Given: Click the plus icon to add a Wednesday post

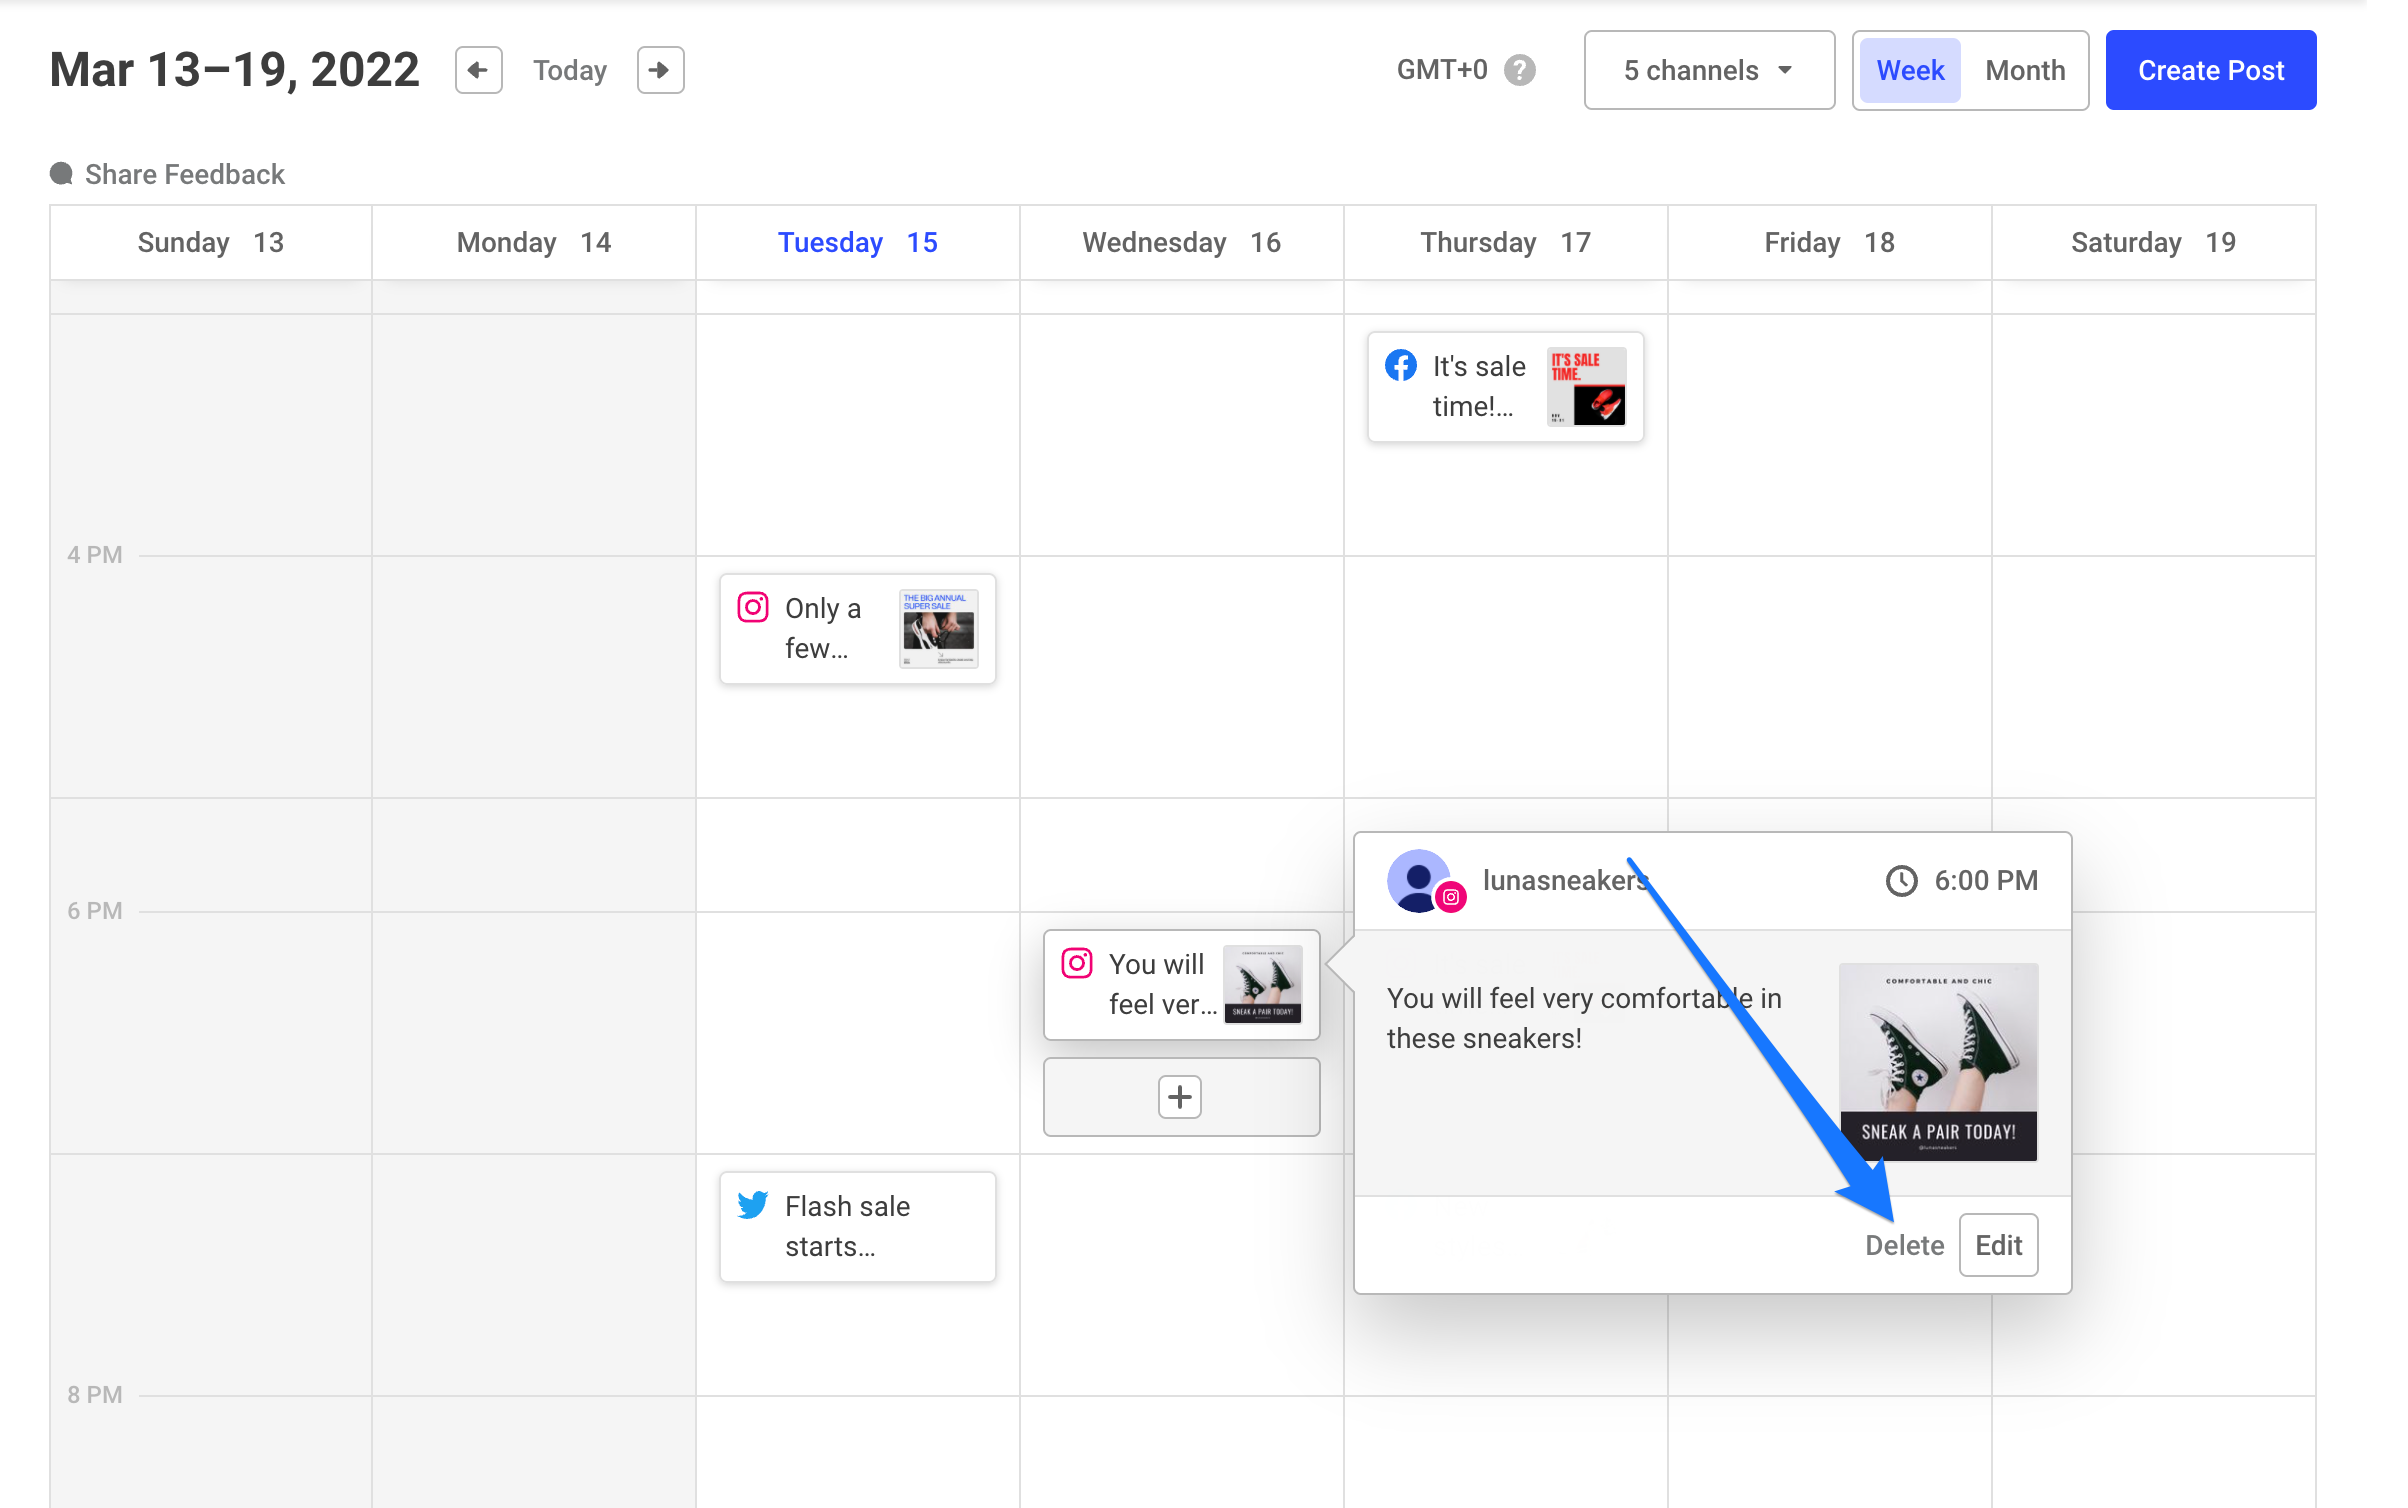Looking at the screenshot, I should [x=1180, y=1097].
